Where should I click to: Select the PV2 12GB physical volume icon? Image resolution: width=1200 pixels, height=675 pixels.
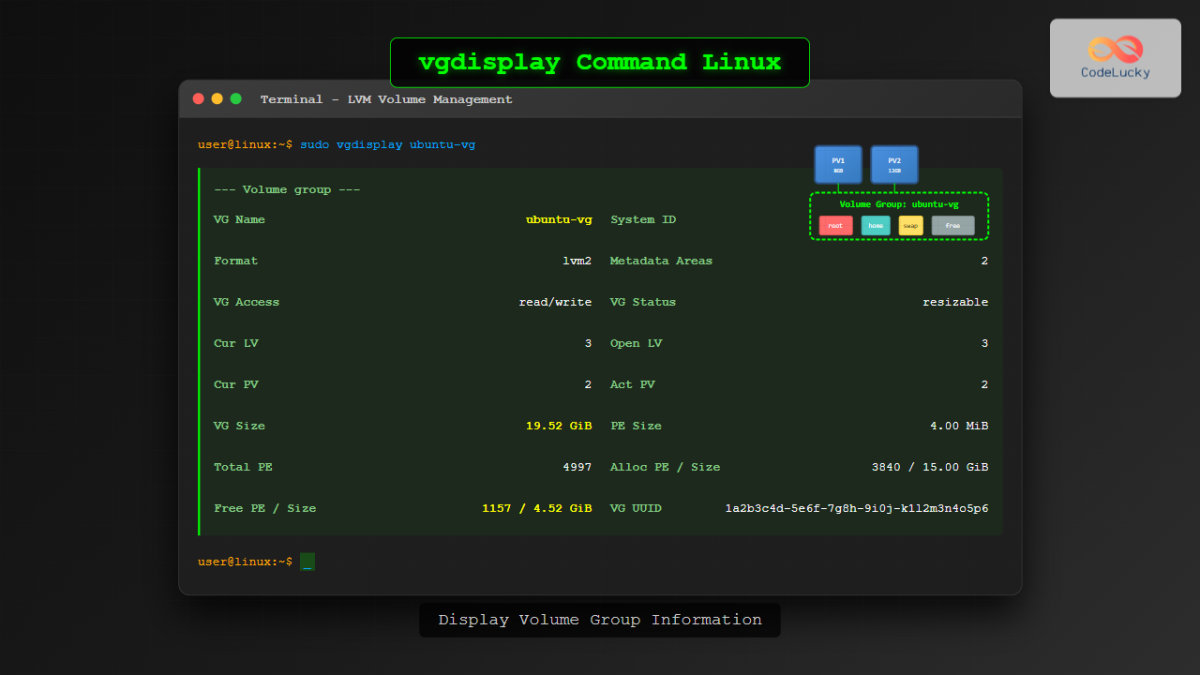point(893,164)
